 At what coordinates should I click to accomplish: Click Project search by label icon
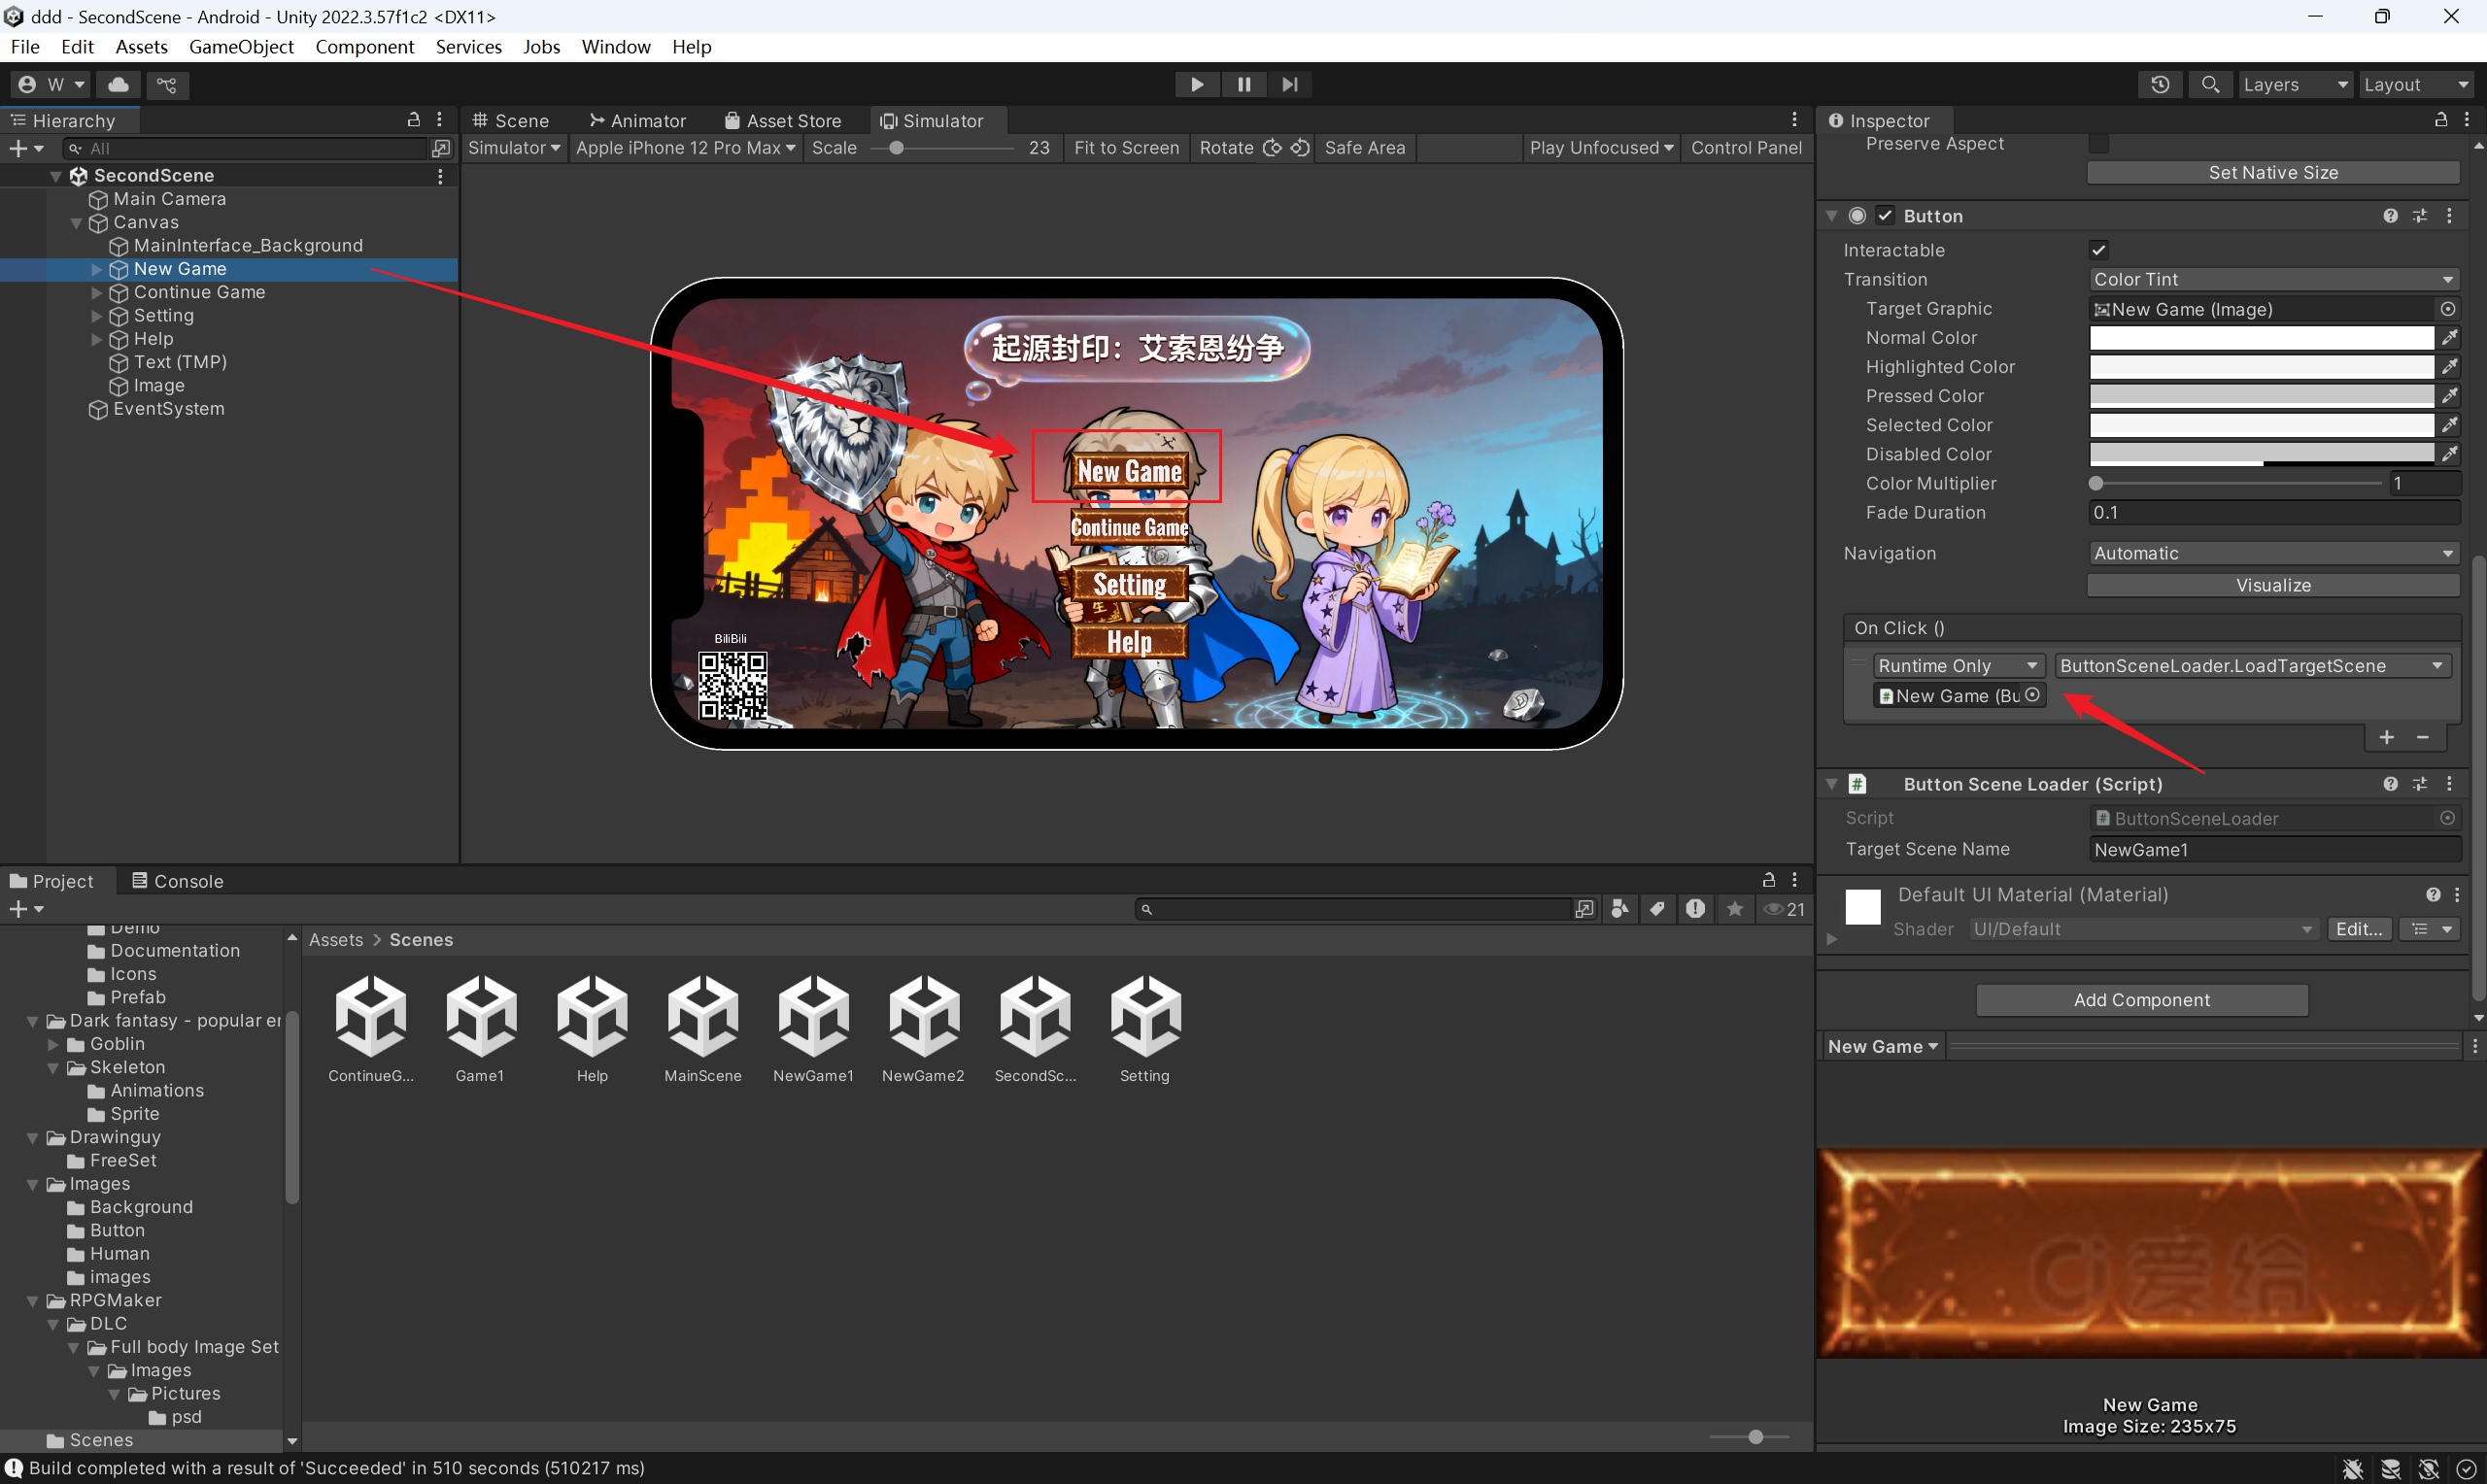(1657, 909)
